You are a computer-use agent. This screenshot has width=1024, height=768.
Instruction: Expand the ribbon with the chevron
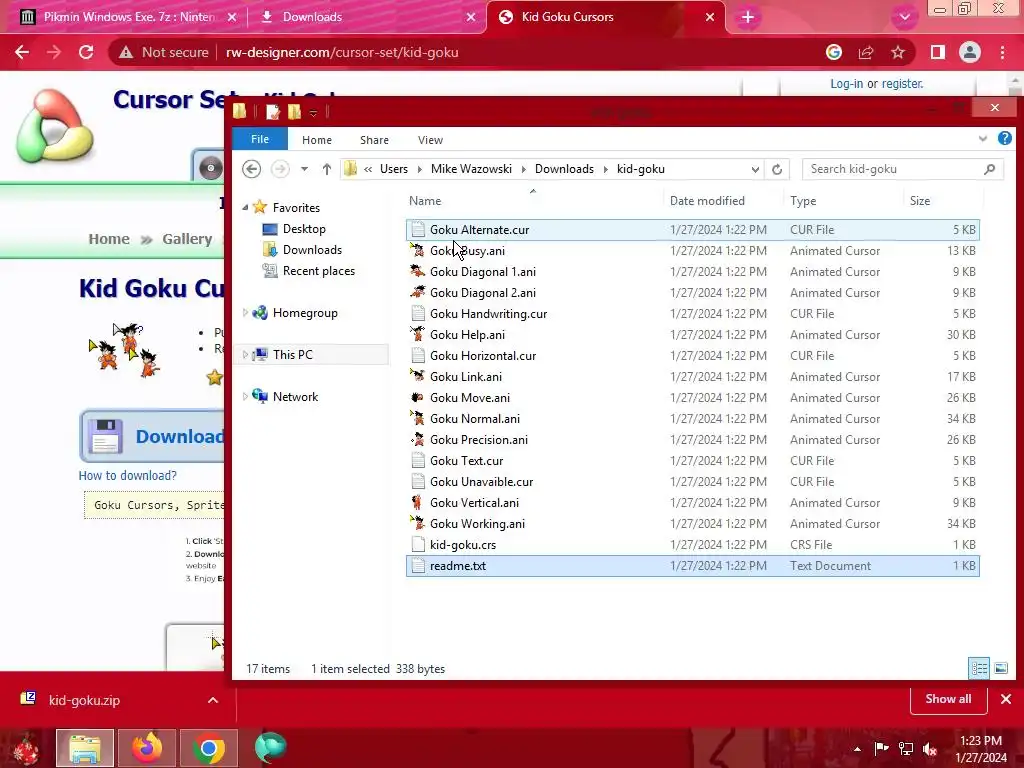983,138
